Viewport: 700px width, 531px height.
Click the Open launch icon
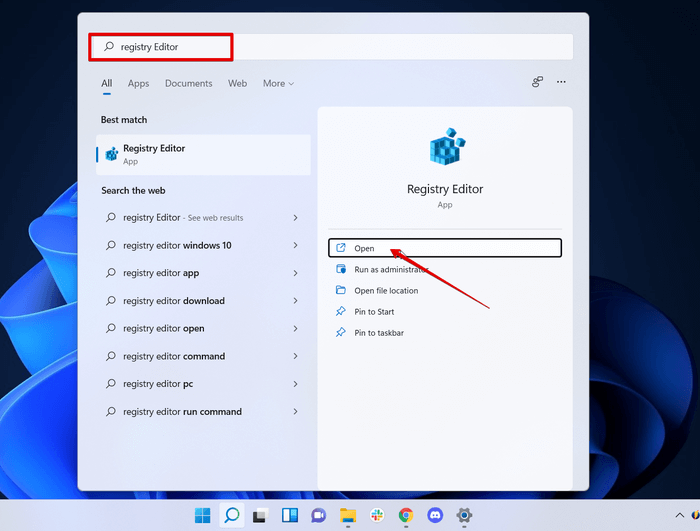click(341, 247)
